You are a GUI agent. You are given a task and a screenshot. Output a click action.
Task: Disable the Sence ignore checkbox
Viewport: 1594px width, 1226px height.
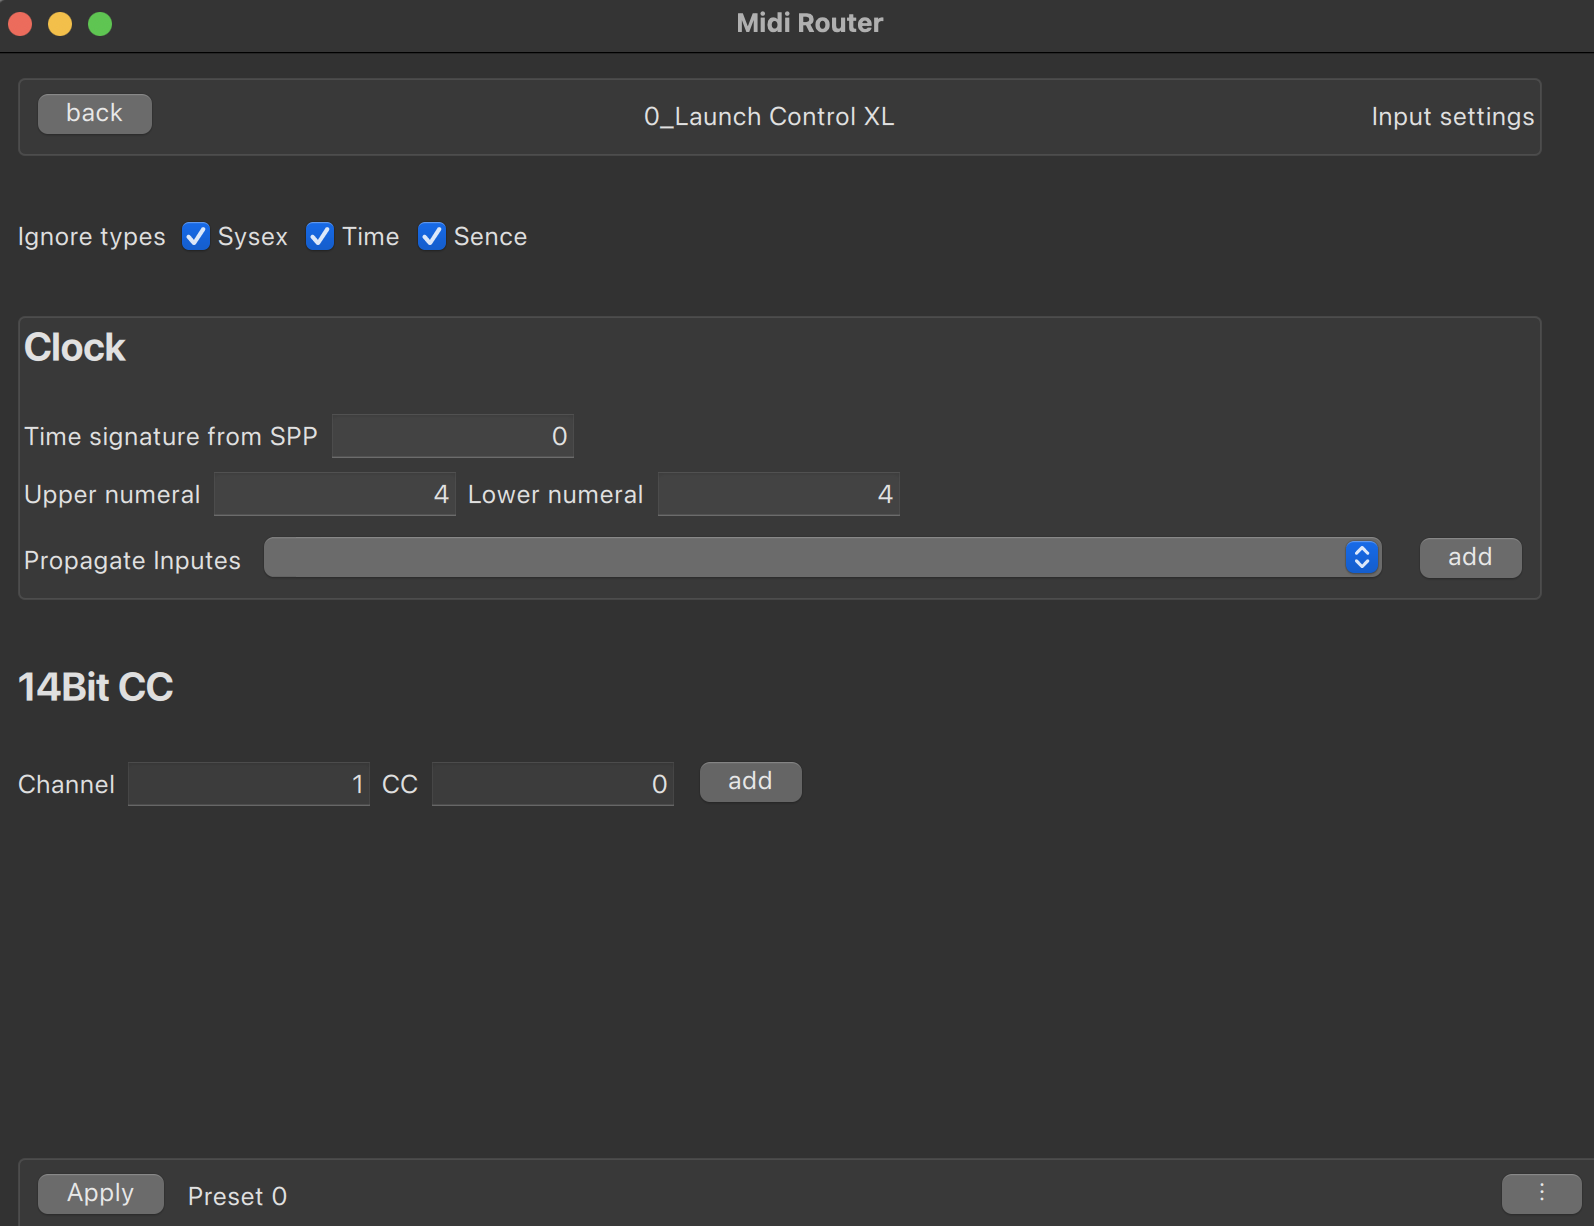coord(432,237)
